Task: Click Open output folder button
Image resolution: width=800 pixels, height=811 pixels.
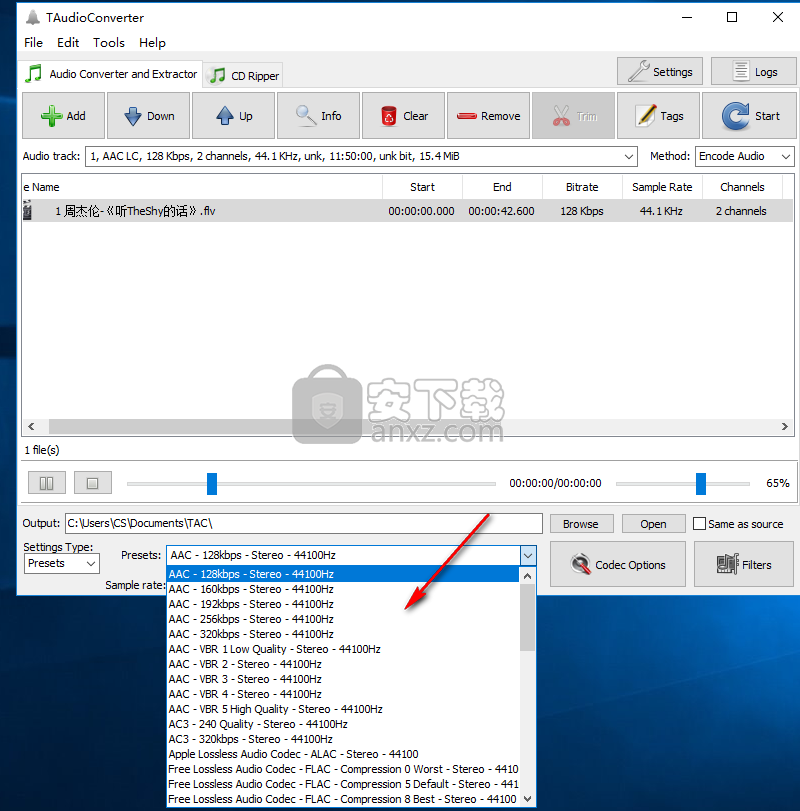Action: pyautogui.click(x=653, y=524)
